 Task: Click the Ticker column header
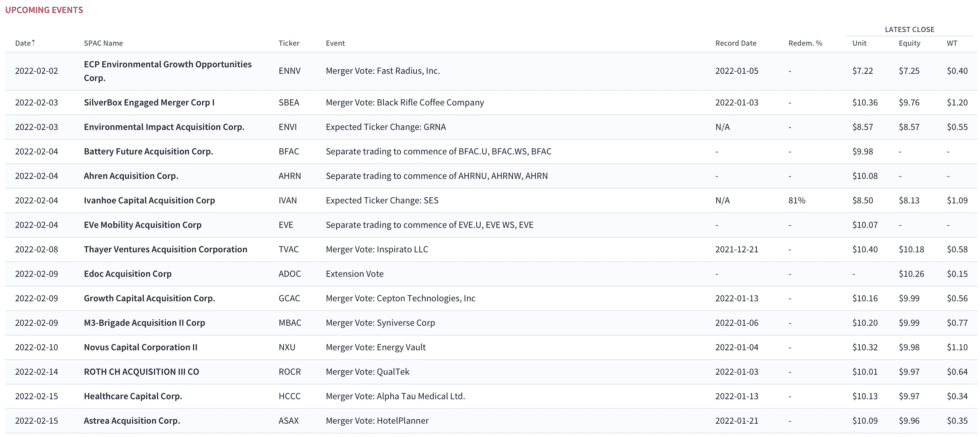pos(289,43)
